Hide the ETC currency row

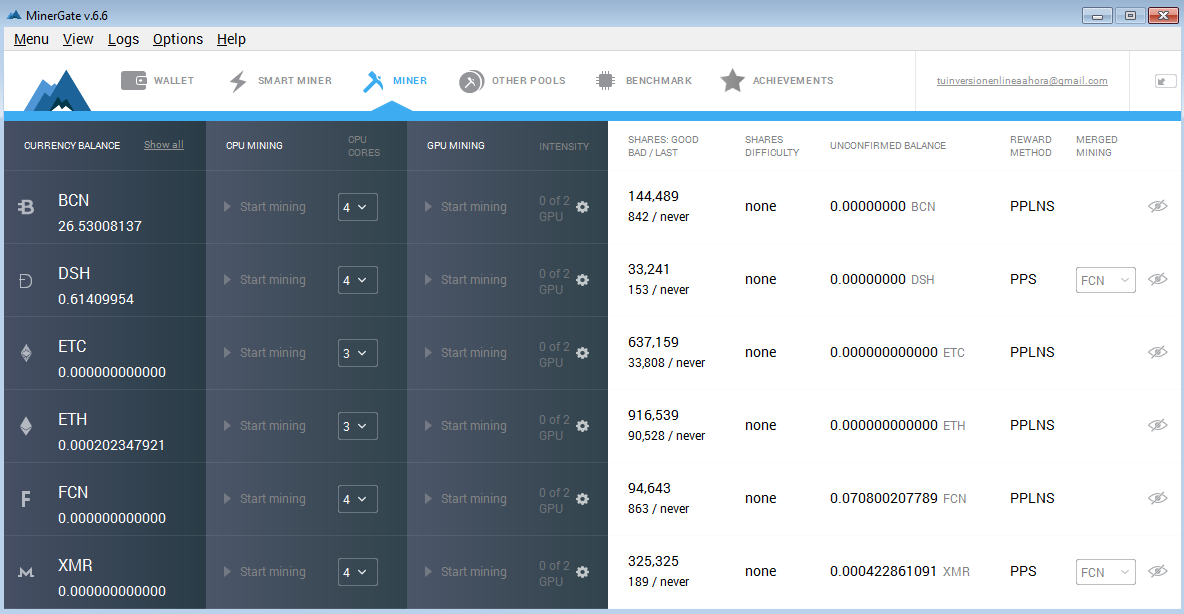pyautogui.click(x=1158, y=352)
